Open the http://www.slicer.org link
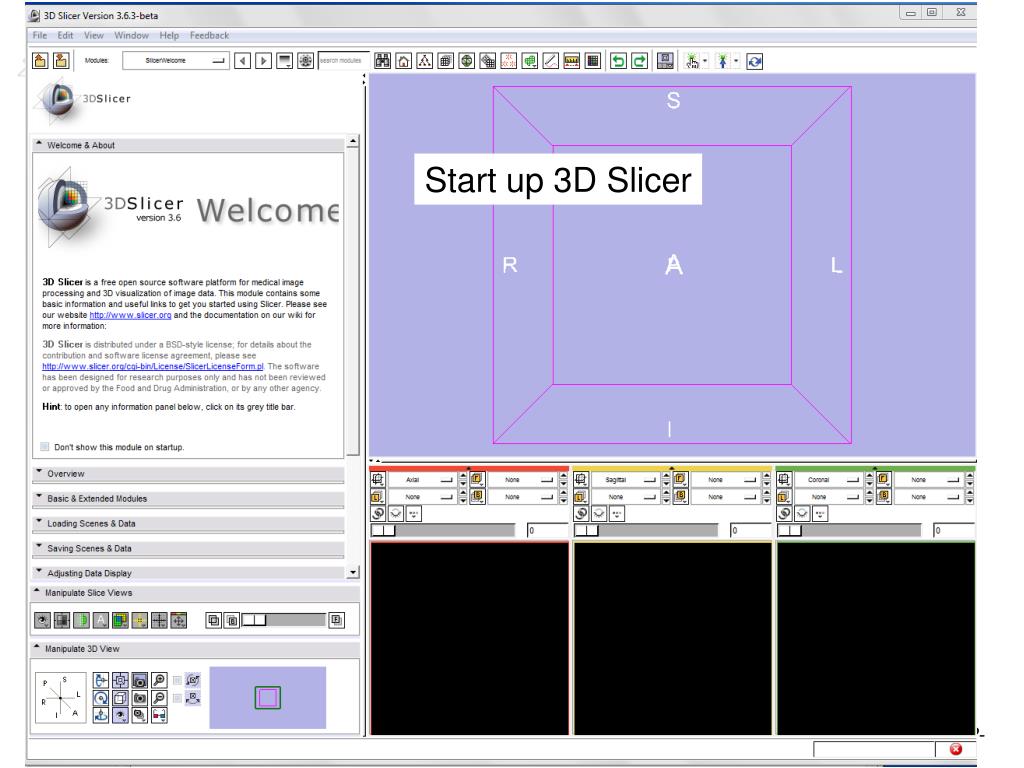 click(x=131, y=315)
